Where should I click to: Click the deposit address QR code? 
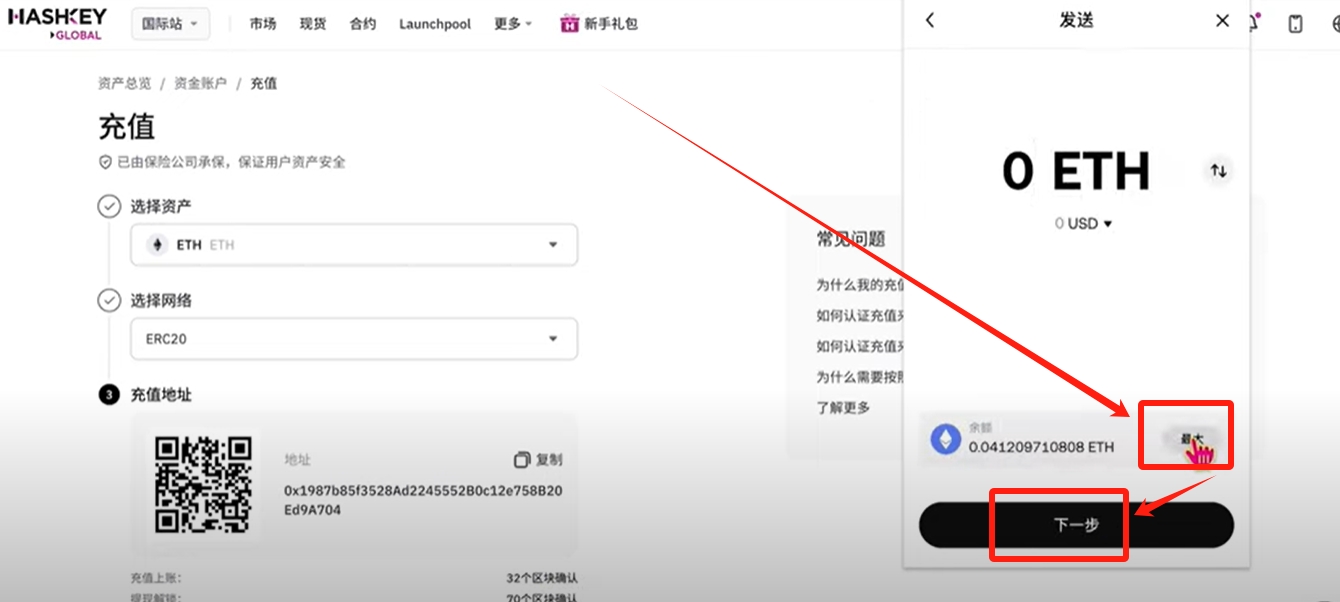point(202,485)
